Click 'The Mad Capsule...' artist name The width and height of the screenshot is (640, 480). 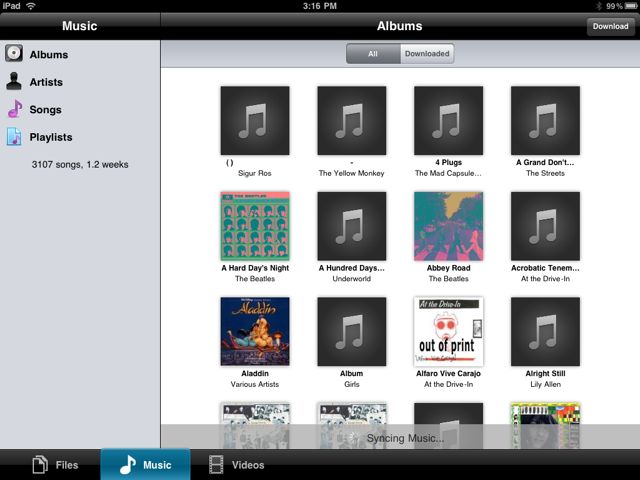tap(448, 173)
